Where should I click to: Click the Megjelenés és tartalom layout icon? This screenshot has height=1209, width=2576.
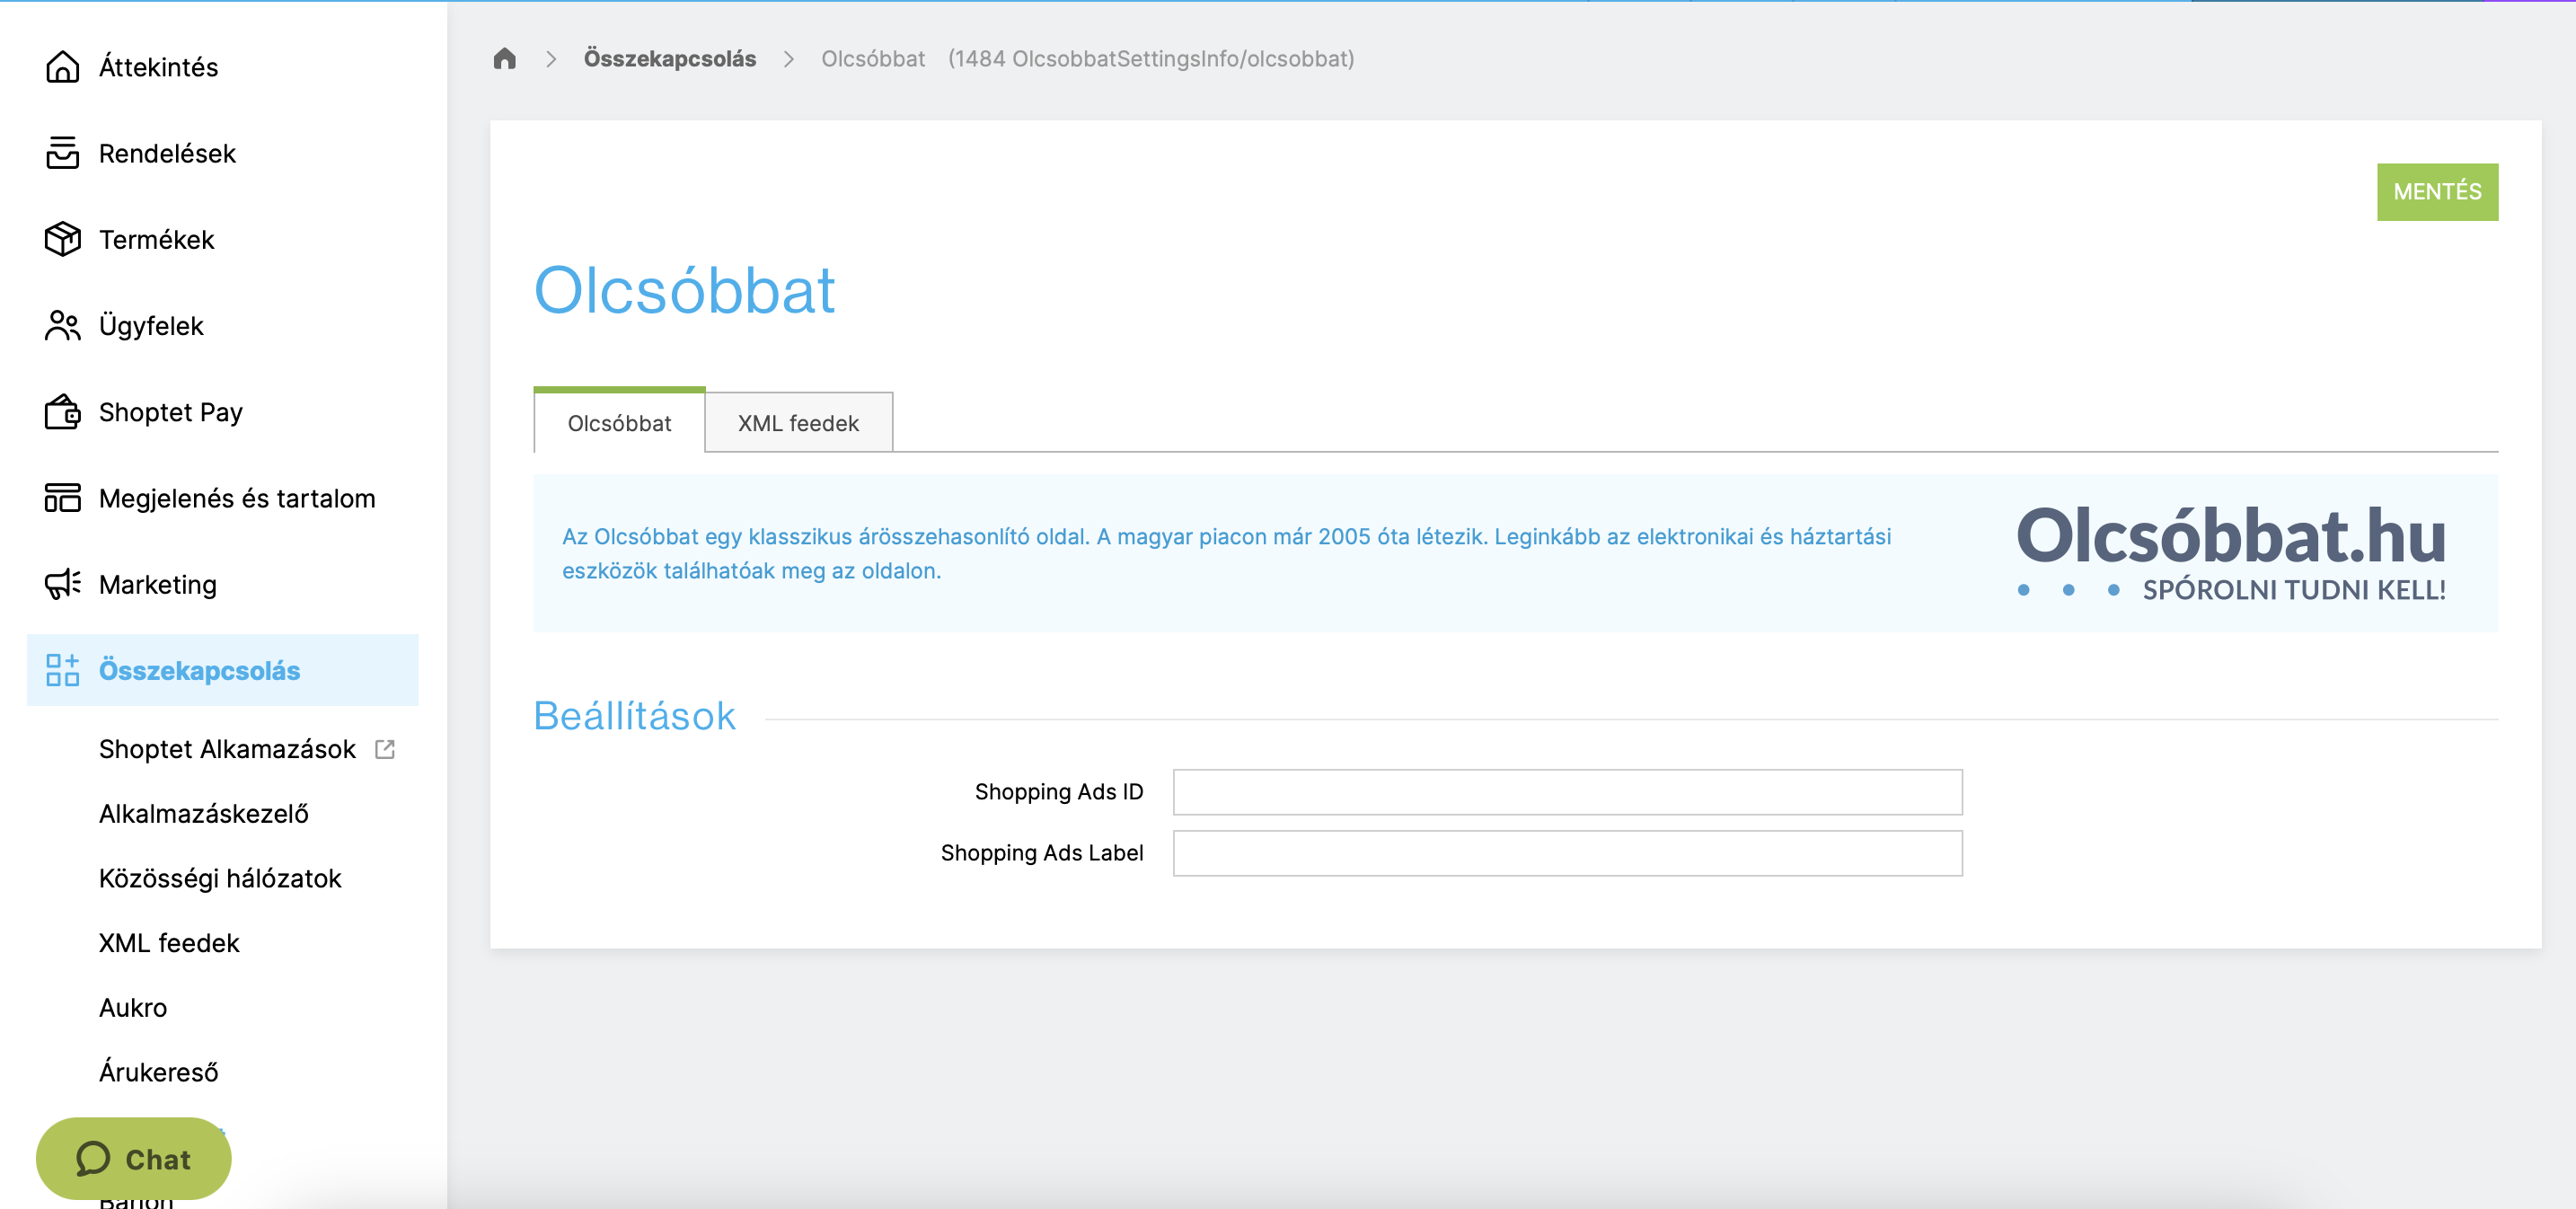62,498
